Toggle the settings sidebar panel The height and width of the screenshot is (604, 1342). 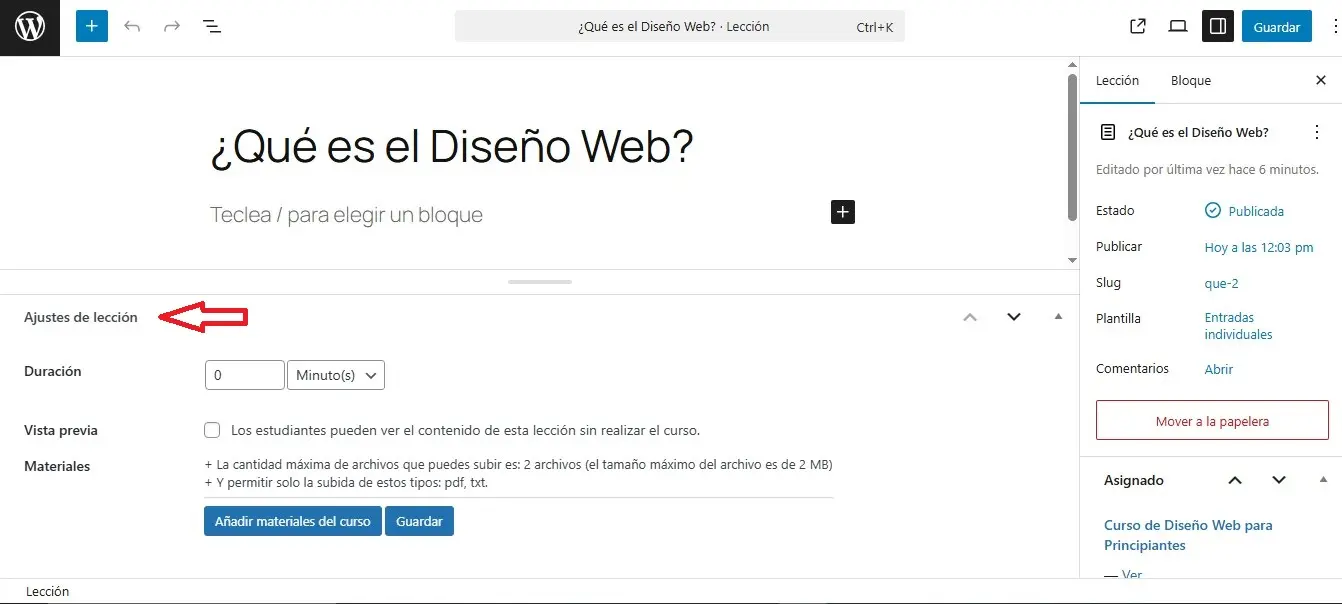(x=1218, y=27)
